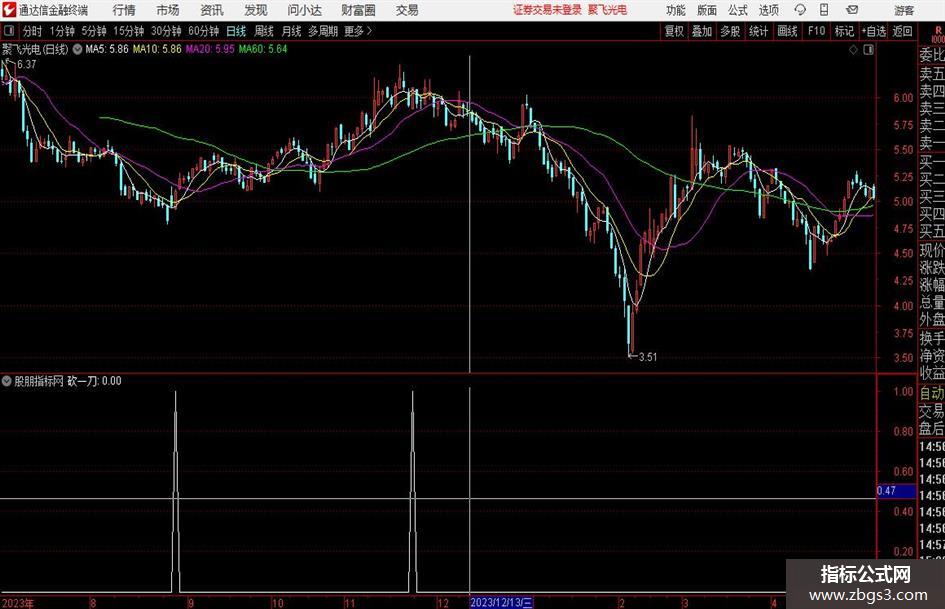Viewport: 945px width, 609px height.
Task: Open the 版面 menu
Action: click(x=707, y=10)
